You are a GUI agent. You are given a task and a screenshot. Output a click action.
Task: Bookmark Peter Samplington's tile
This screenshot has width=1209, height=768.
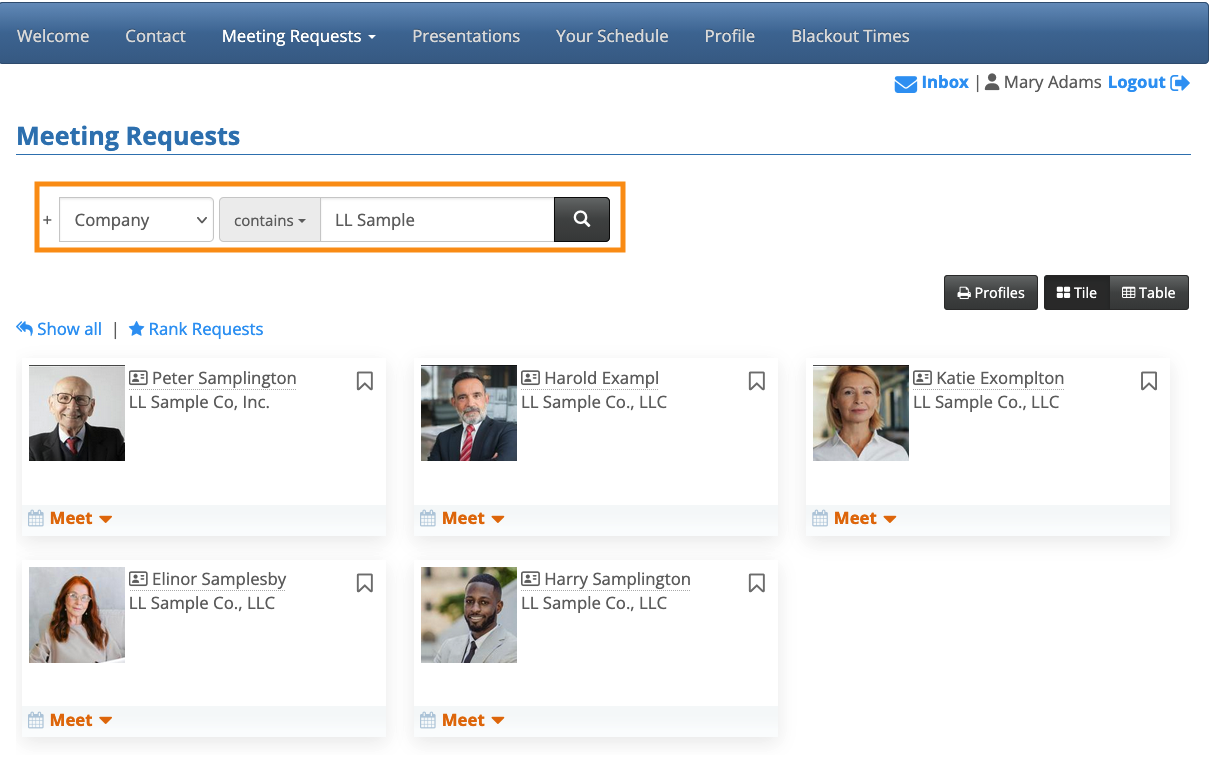tap(365, 381)
